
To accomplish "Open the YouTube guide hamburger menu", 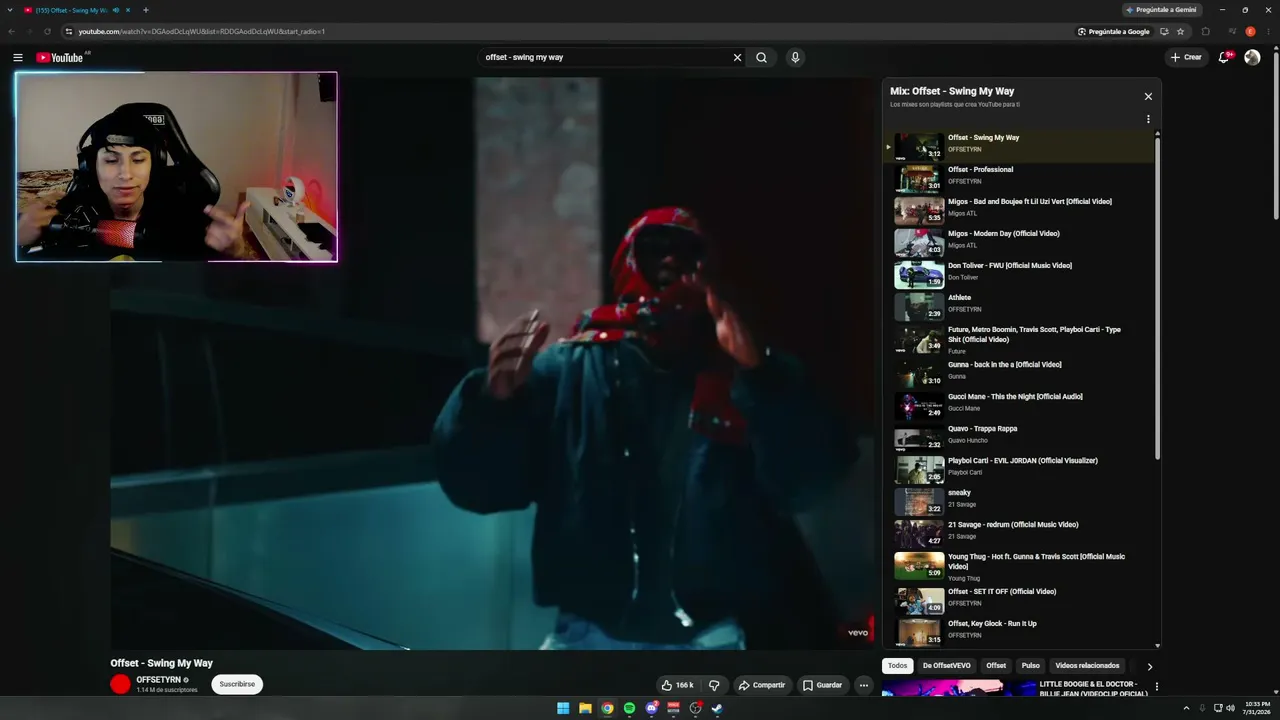I will (x=18, y=57).
